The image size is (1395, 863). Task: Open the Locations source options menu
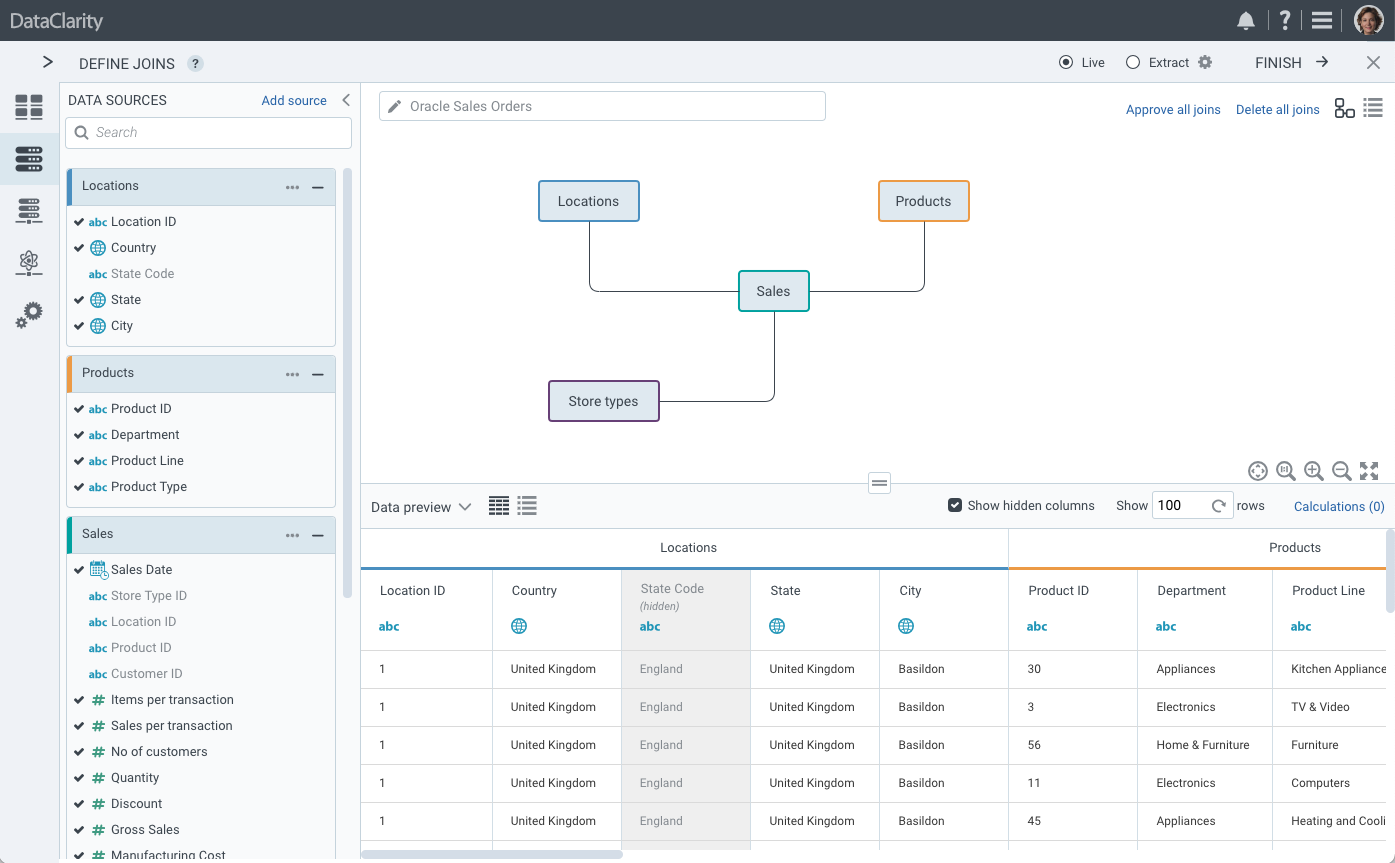point(292,187)
